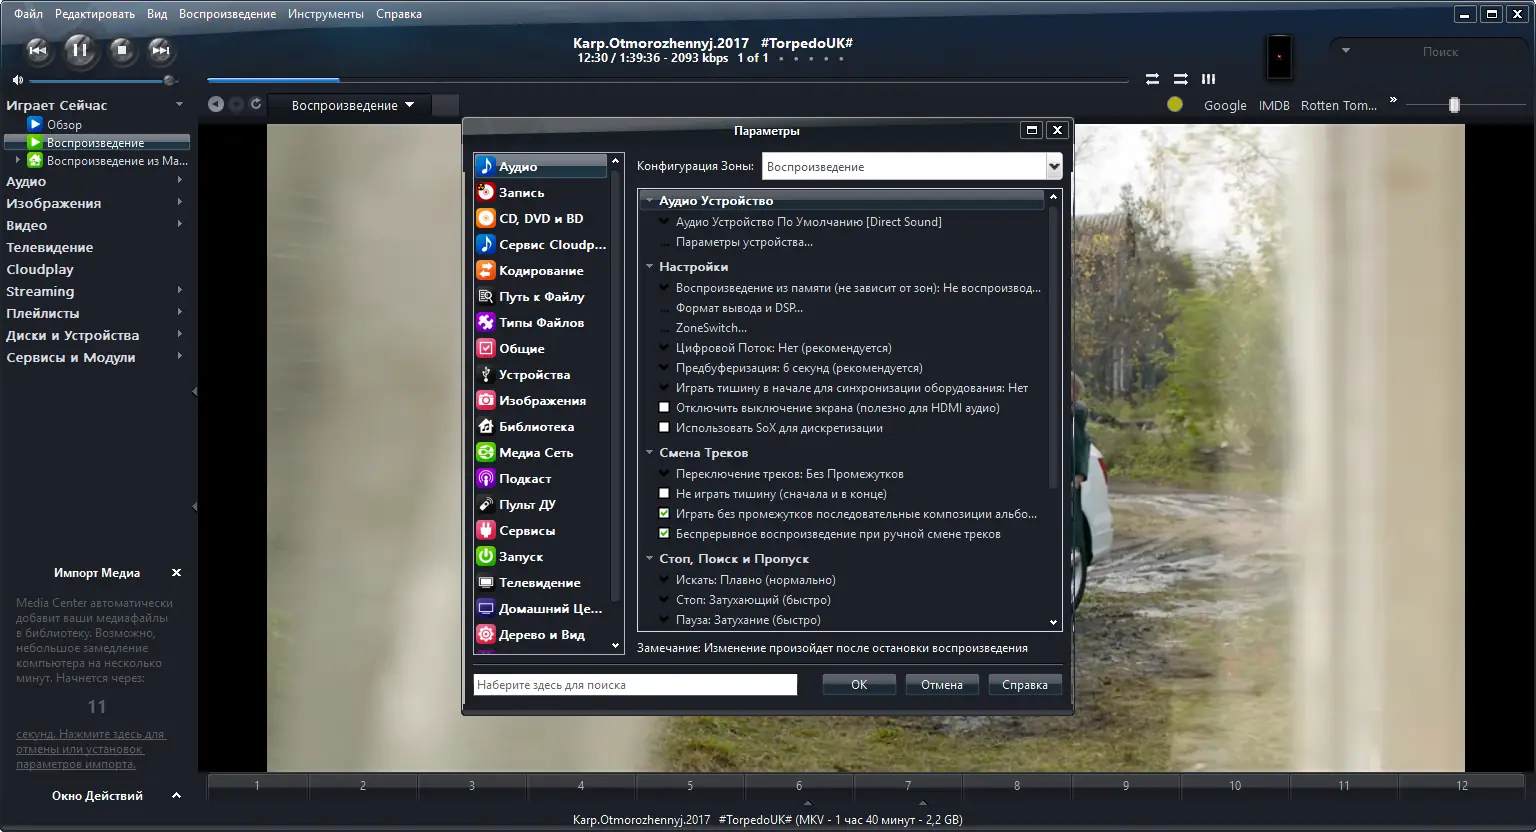Open the Справка menu in the menu bar

pyautogui.click(x=399, y=14)
